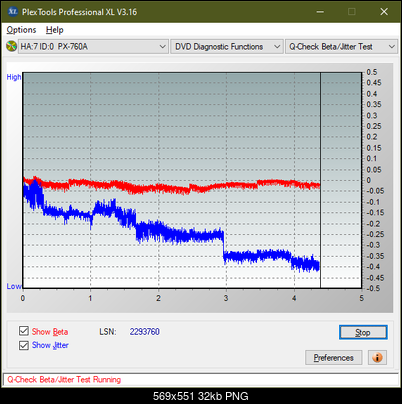Click the LSN label
The height and width of the screenshot is (404, 402).
(x=108, y=332)
